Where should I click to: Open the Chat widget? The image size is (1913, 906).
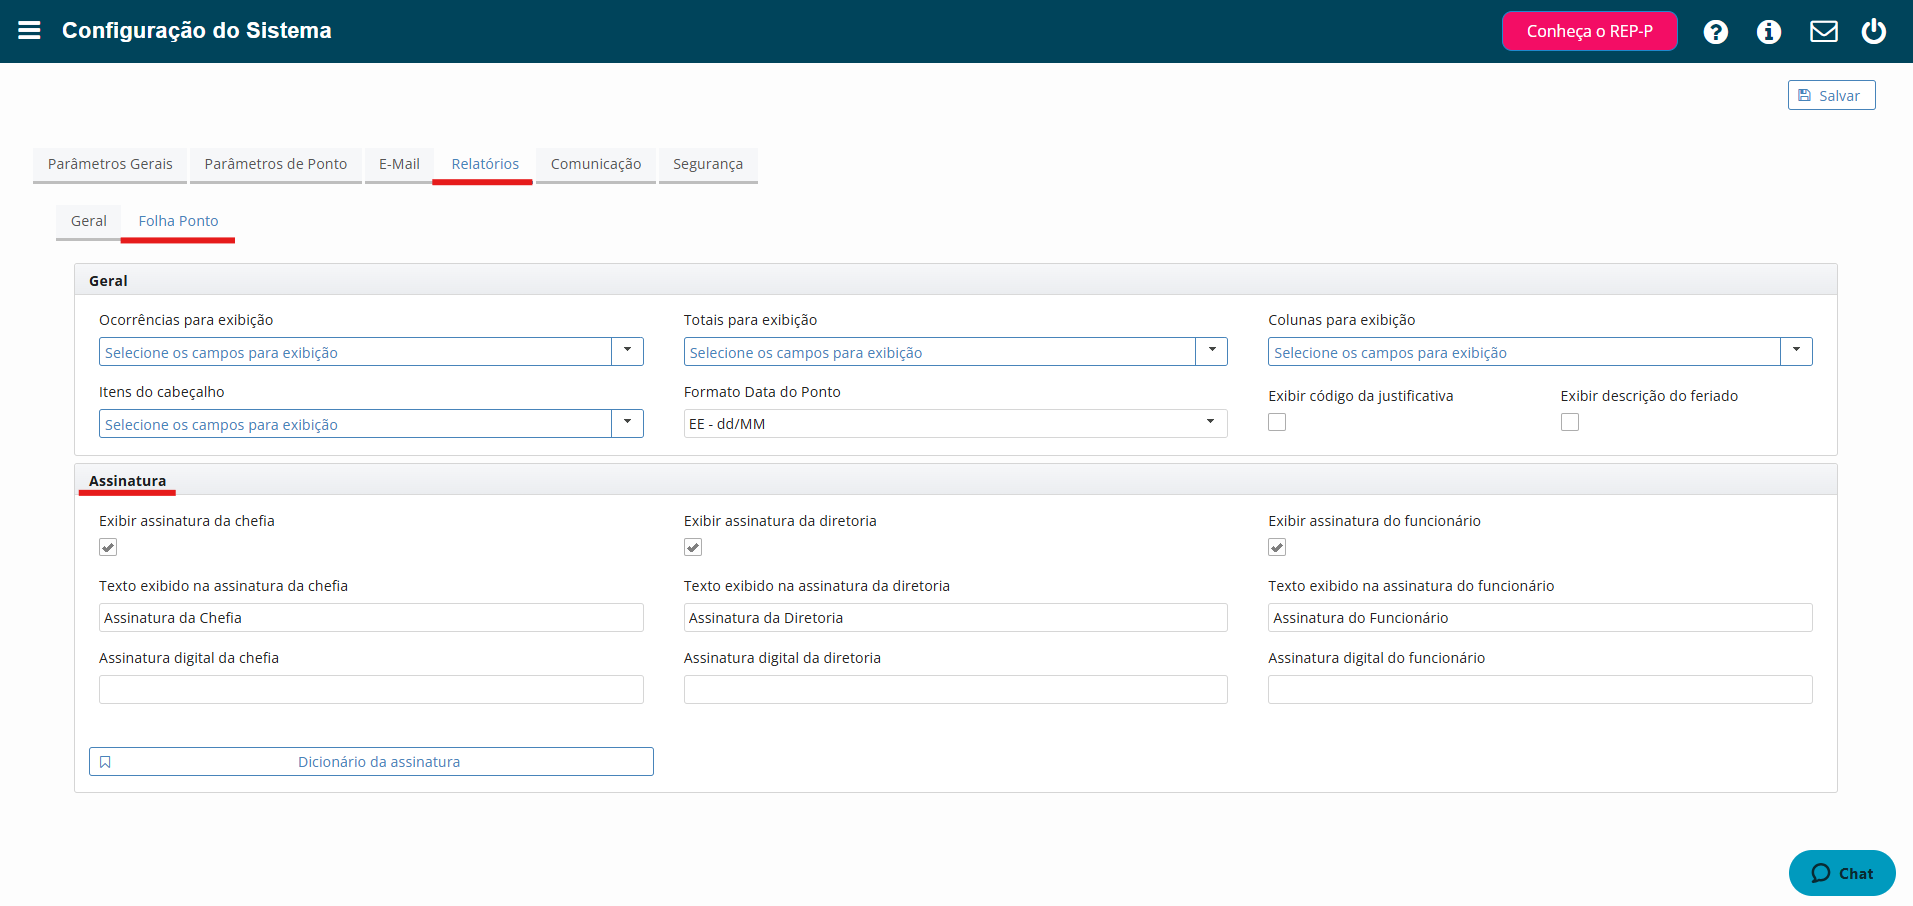1842,873
